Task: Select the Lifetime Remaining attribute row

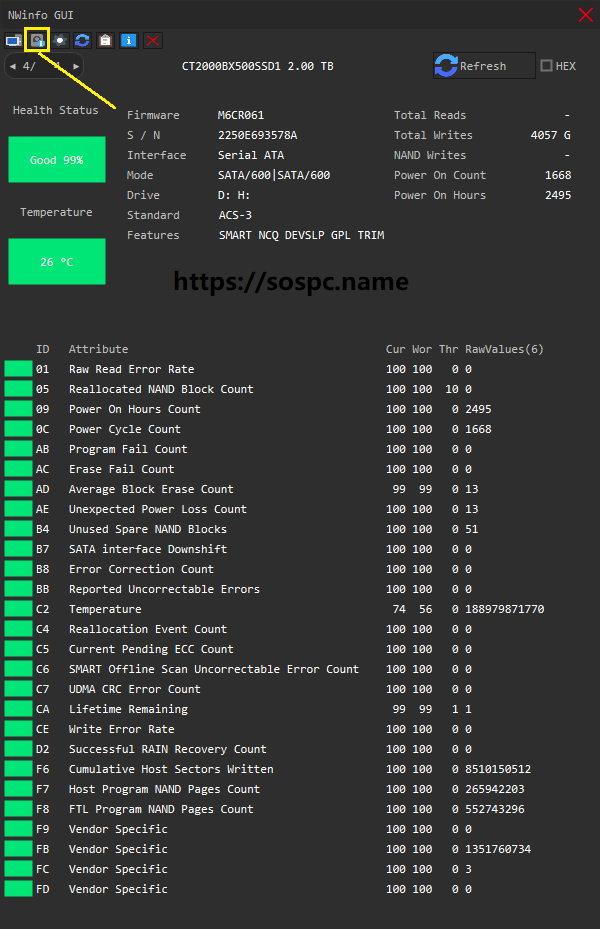Action: click(x=128, y=709)
